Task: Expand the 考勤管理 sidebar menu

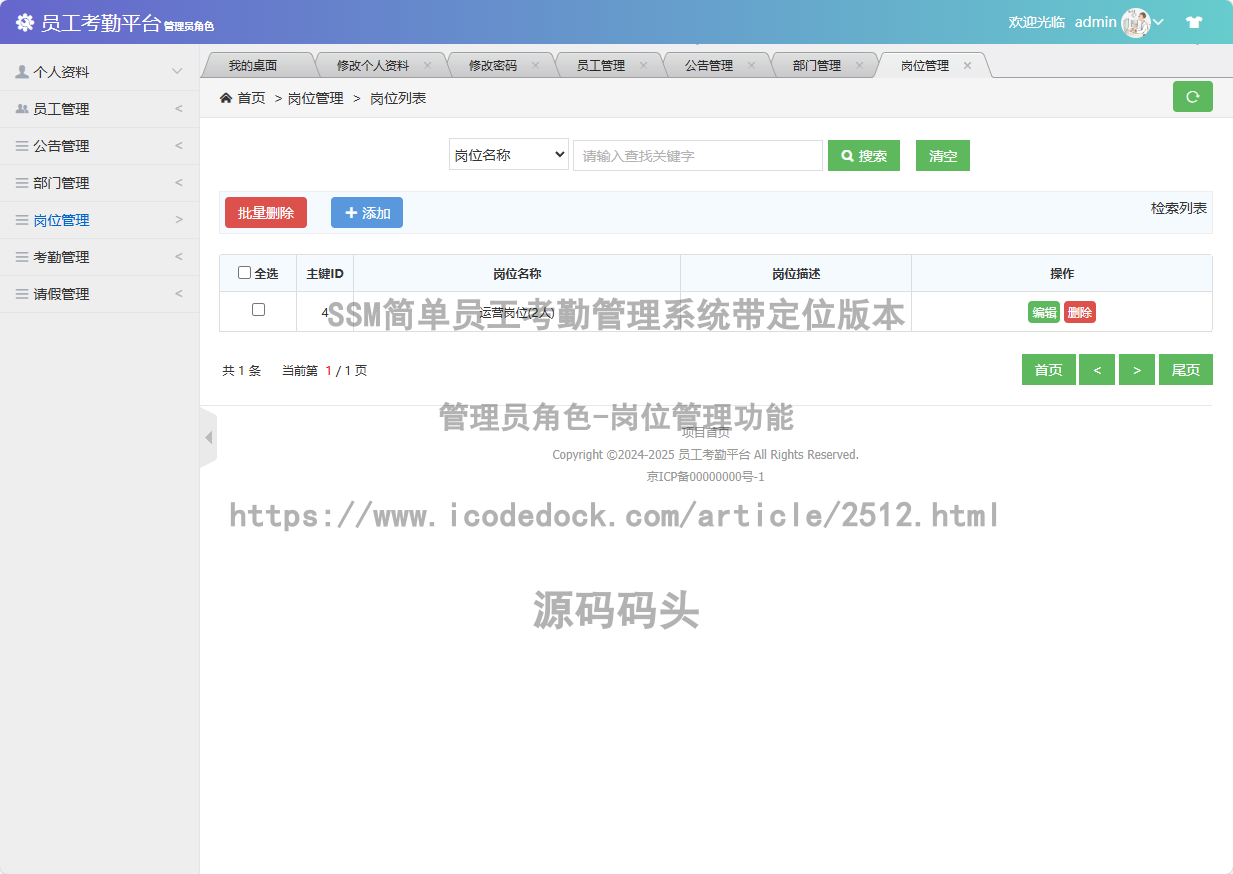Action: [x=179, y=257]
